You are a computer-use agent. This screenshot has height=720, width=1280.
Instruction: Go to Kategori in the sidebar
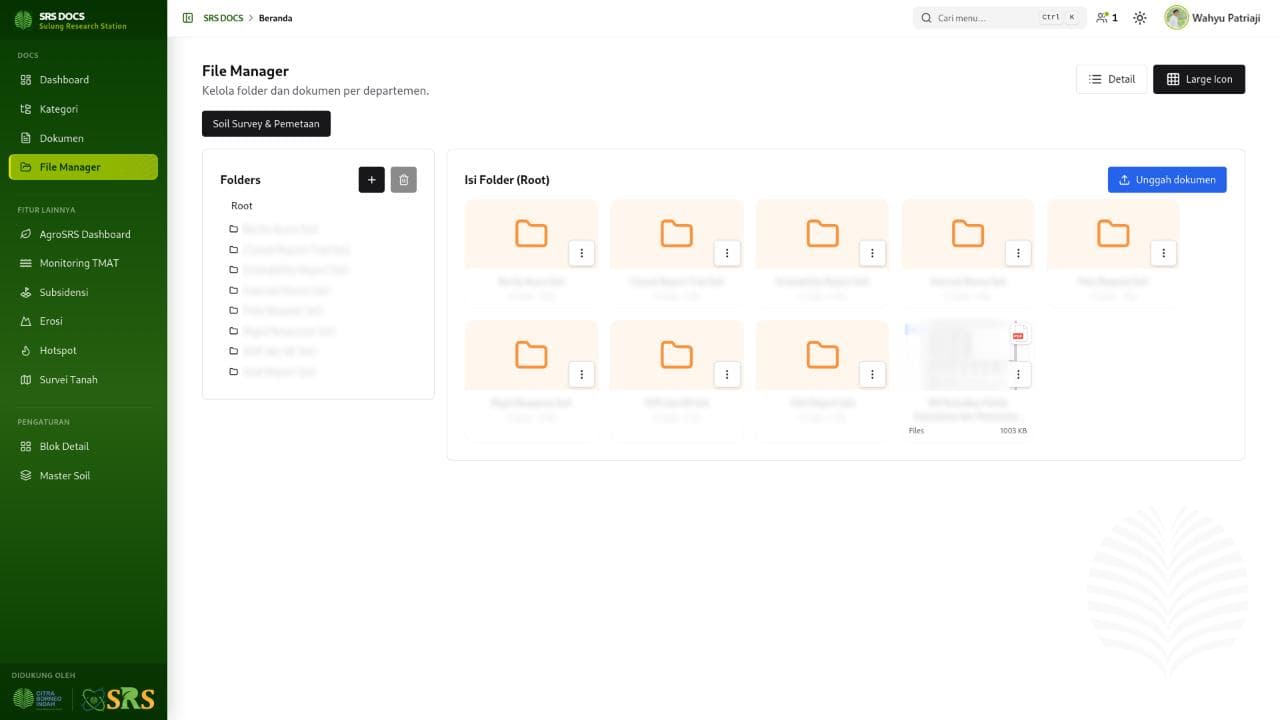coord(83,109)
